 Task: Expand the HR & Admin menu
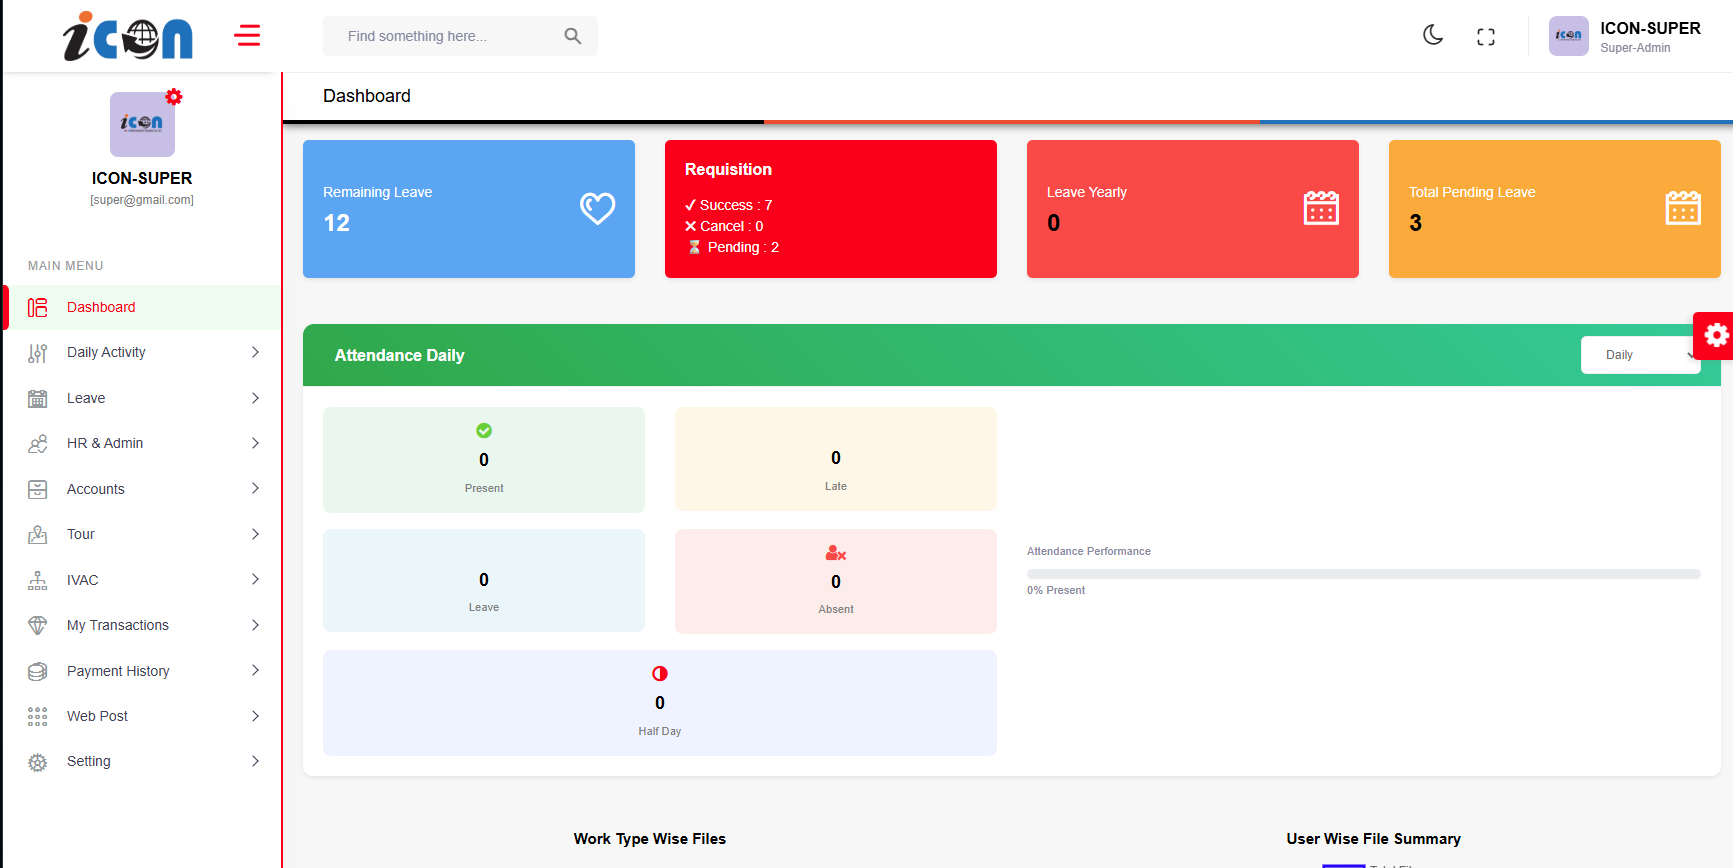pyautogui.click(x=143, y=443)
